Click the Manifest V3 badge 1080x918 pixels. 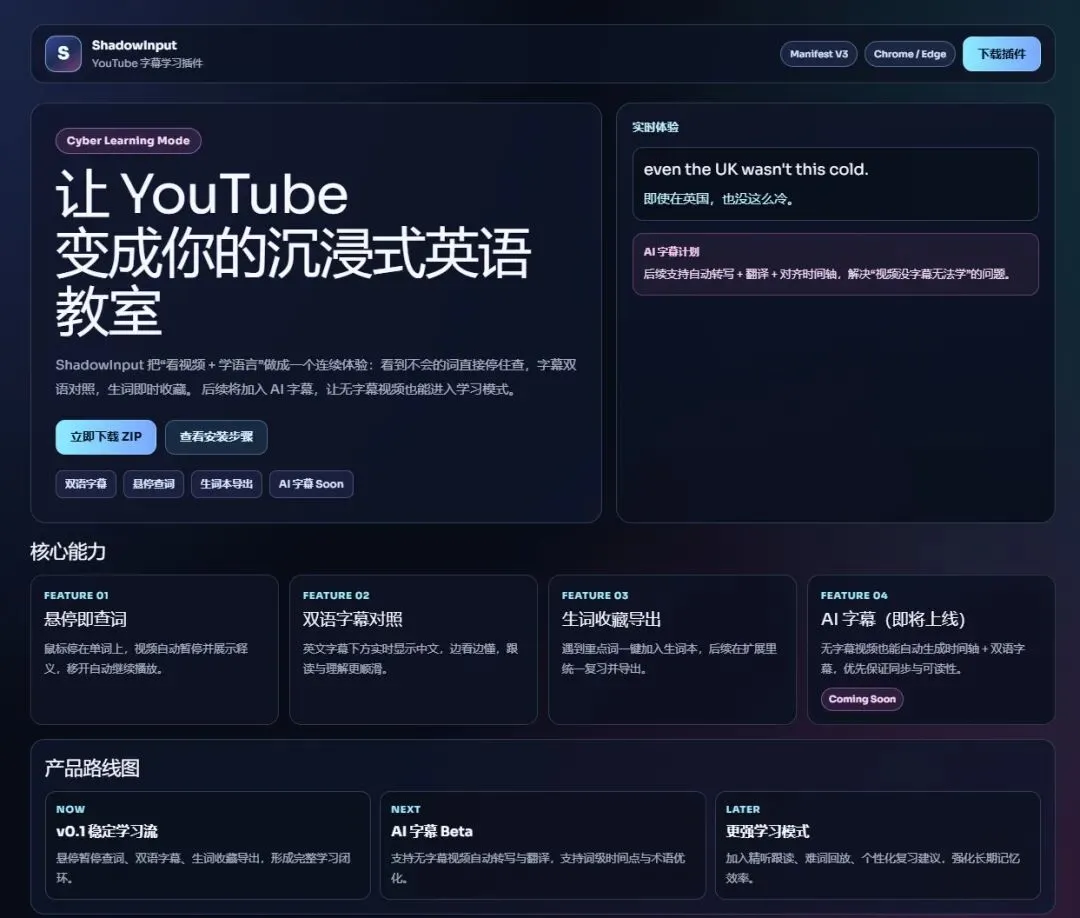coord(819,54)
